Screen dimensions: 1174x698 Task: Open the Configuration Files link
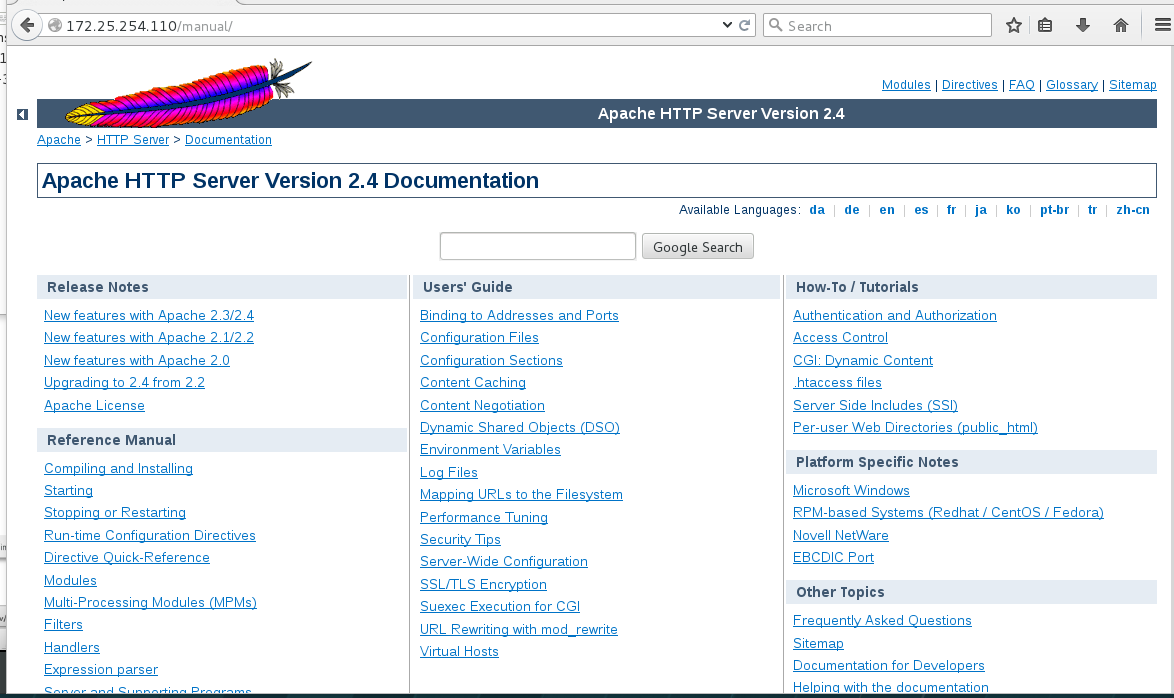479,338
